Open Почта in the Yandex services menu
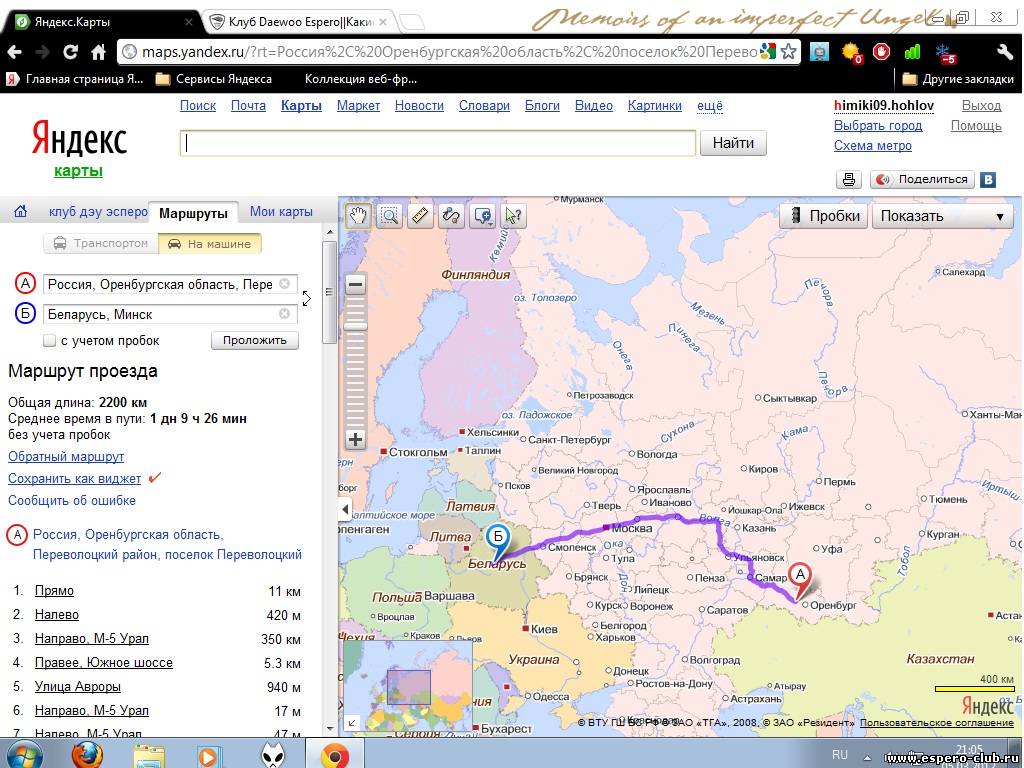The image size is (1024, 768). click(x=248, y=106)
